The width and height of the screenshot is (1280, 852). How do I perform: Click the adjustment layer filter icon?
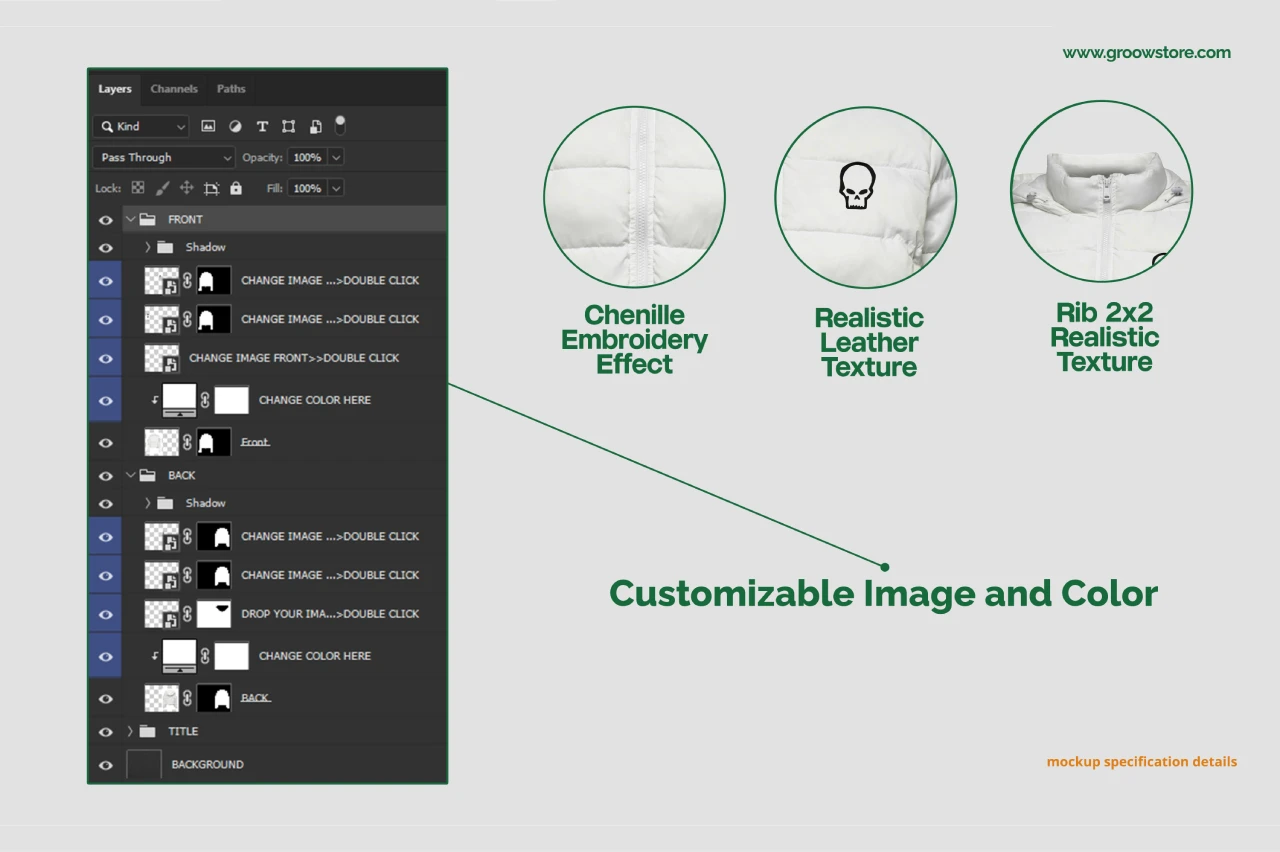[235, 127]
